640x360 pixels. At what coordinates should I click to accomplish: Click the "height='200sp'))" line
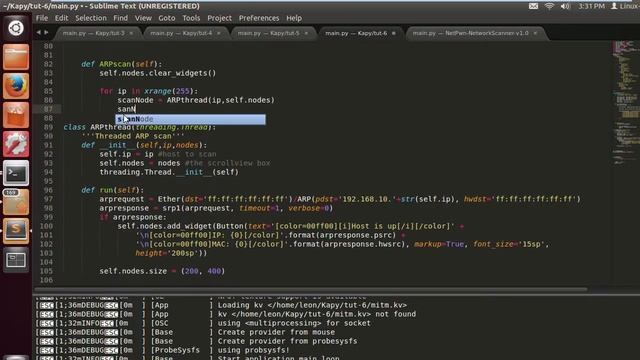[x=171, y=253]
